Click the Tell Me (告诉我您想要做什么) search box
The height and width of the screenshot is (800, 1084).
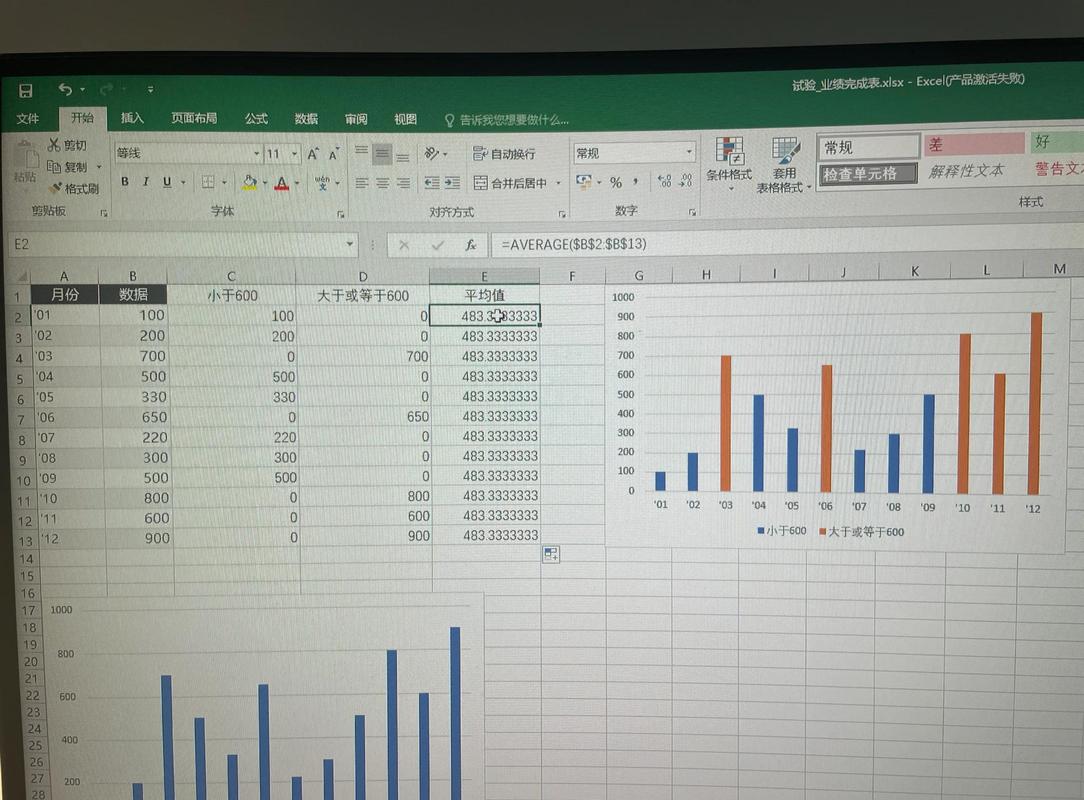[506, 120]
